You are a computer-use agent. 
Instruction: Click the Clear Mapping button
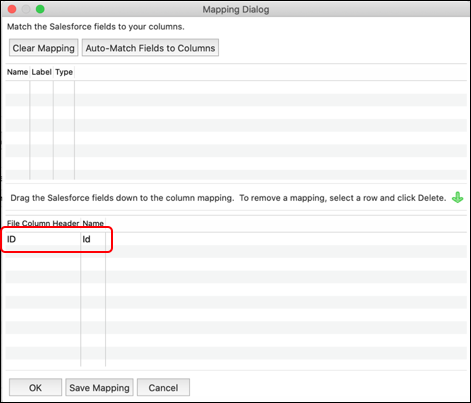(43, 48)
